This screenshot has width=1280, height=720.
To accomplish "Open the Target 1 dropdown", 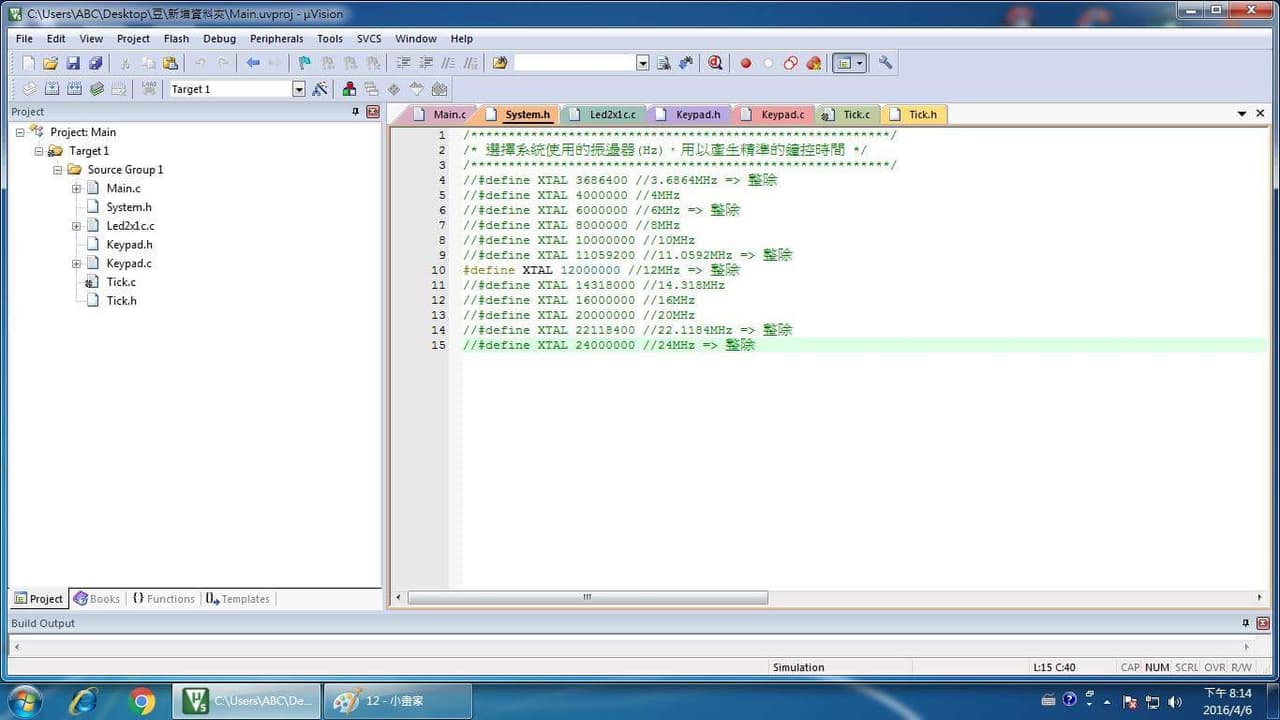I will point(298,89).
